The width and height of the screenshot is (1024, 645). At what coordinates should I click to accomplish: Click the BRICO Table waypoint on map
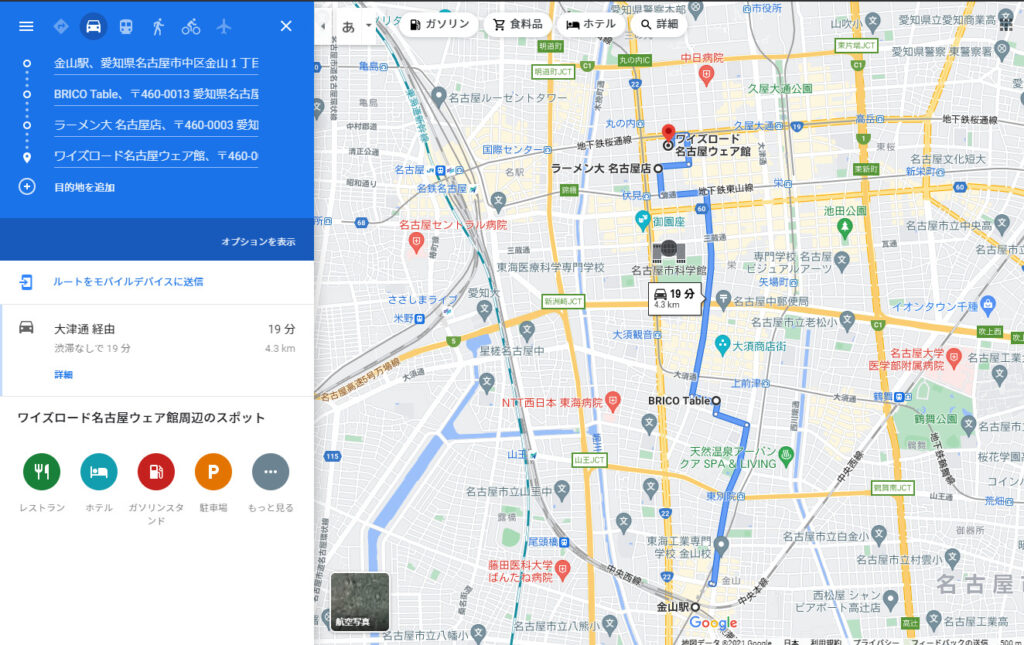(716, 401)
